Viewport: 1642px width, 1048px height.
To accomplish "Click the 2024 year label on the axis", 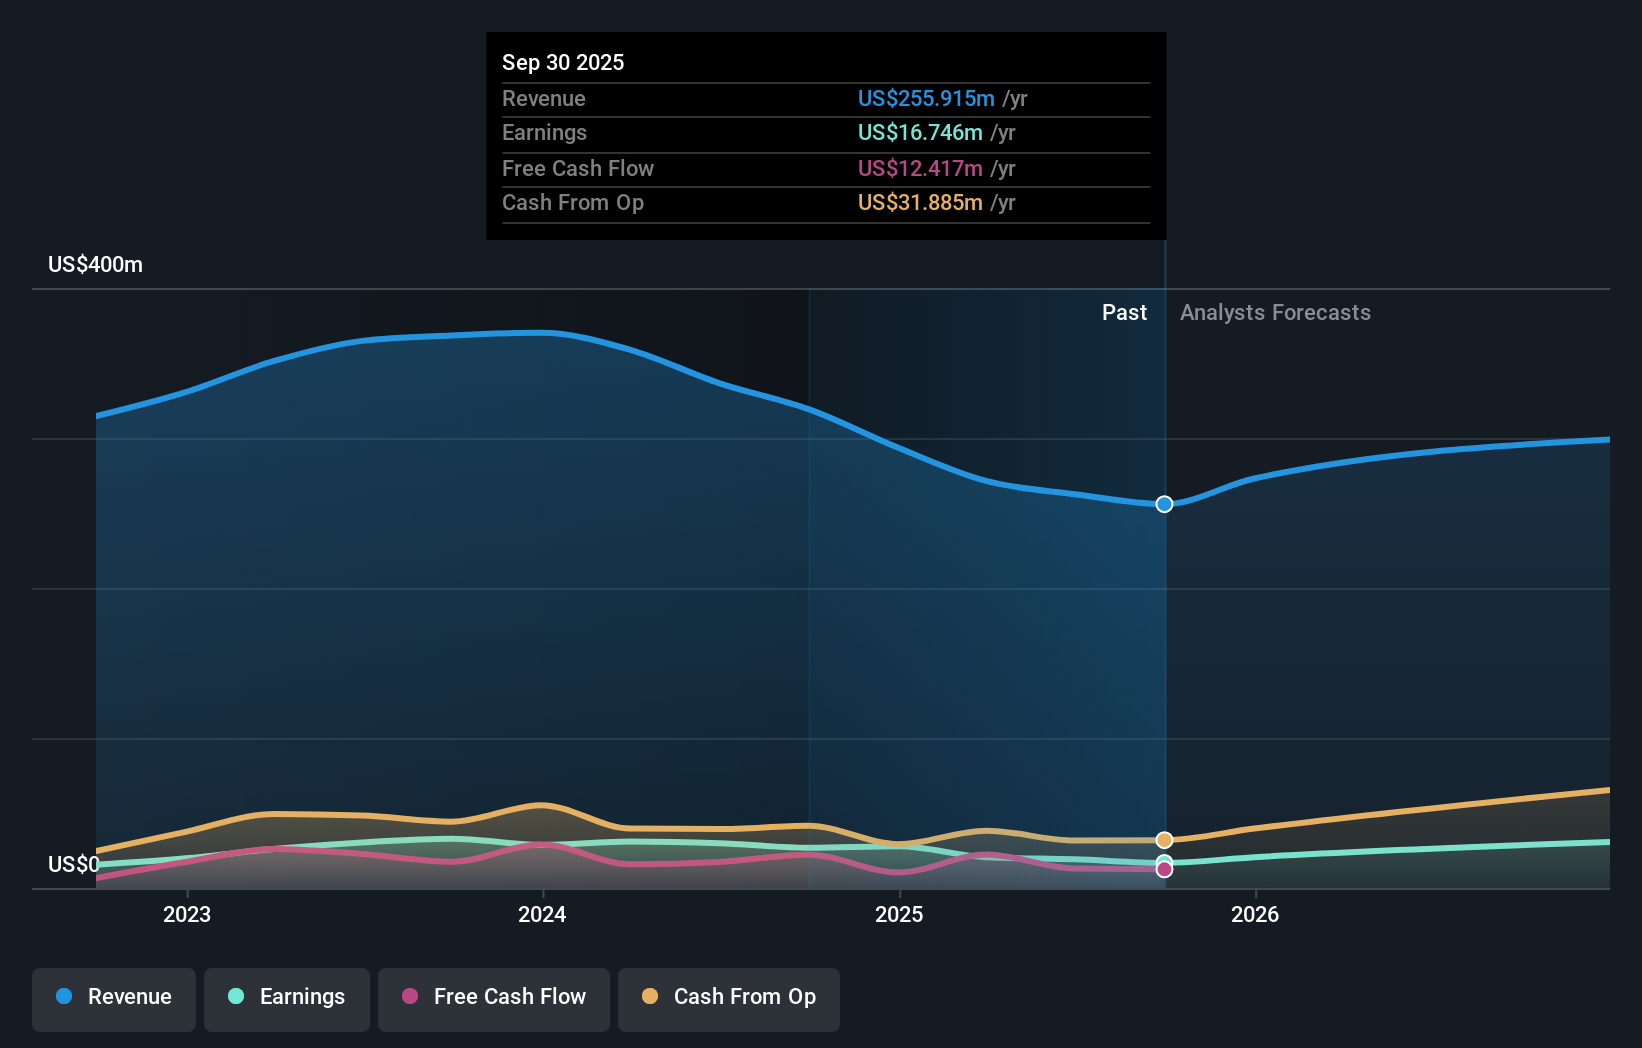I will pyautogui.click(x=541, y=914).
